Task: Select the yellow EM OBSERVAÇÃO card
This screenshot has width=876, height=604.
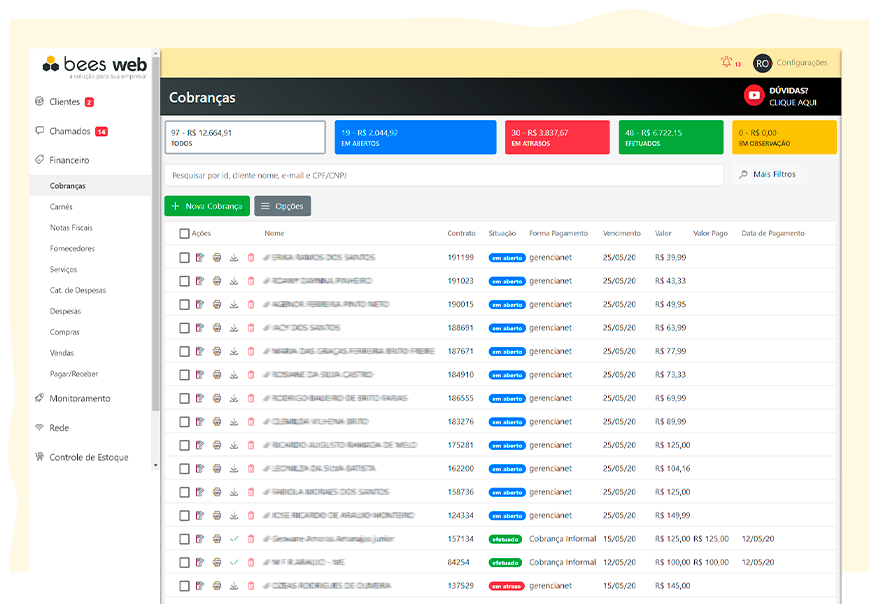Action: (784, 137)
